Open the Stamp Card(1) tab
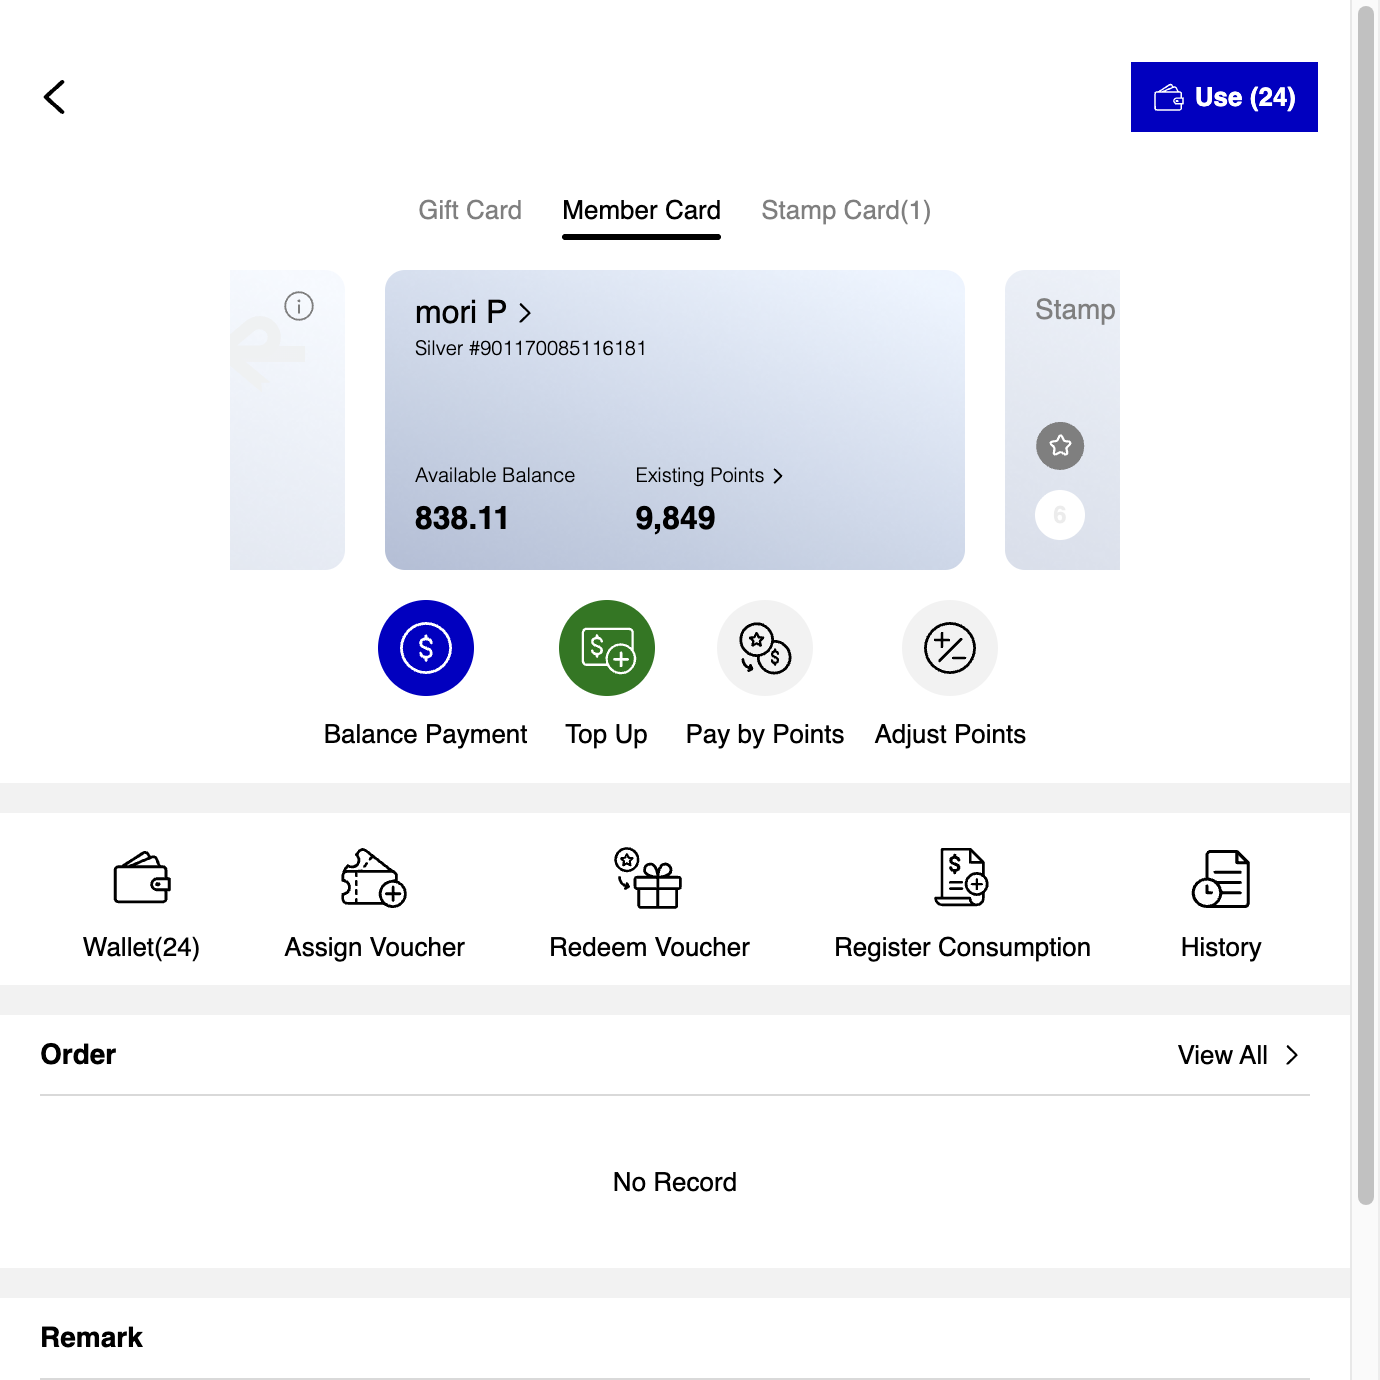Viewport: 1380px width, 1380px height. (x=846, y=210)
